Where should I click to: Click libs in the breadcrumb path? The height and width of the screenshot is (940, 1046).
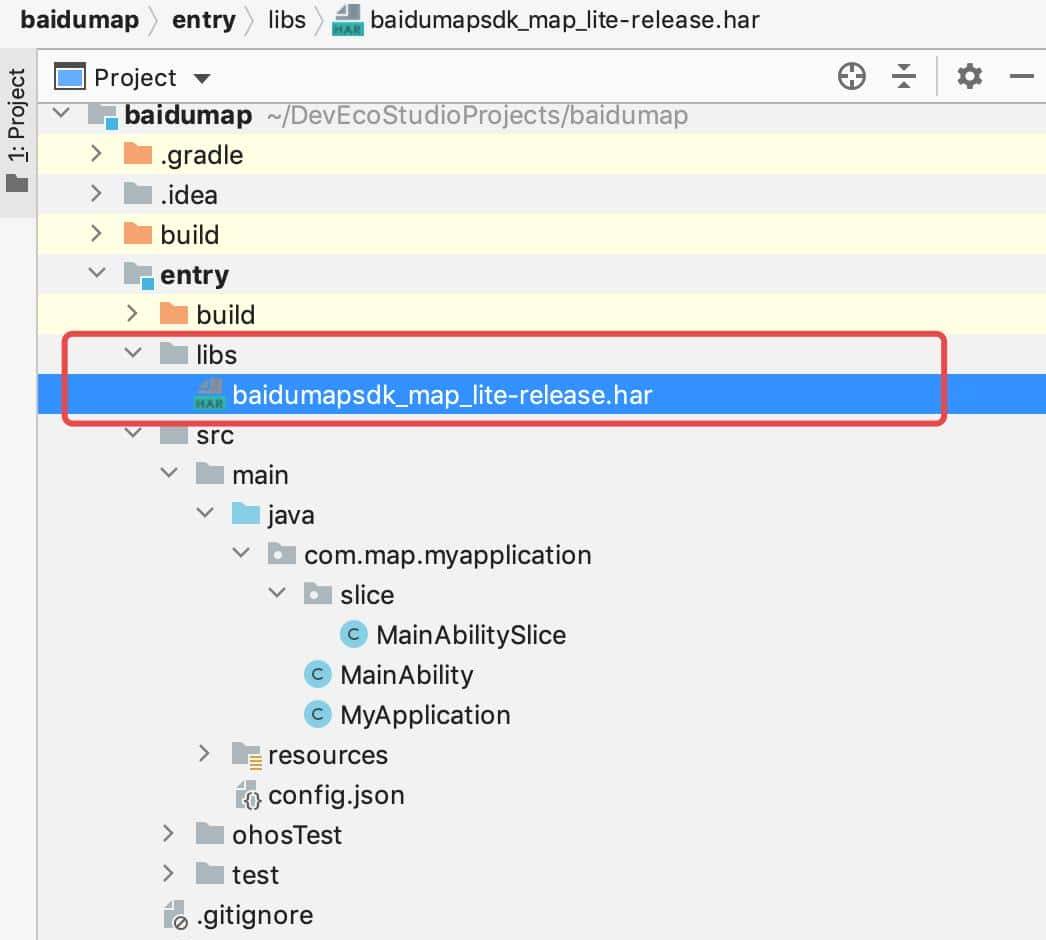(x=287, y=20)
